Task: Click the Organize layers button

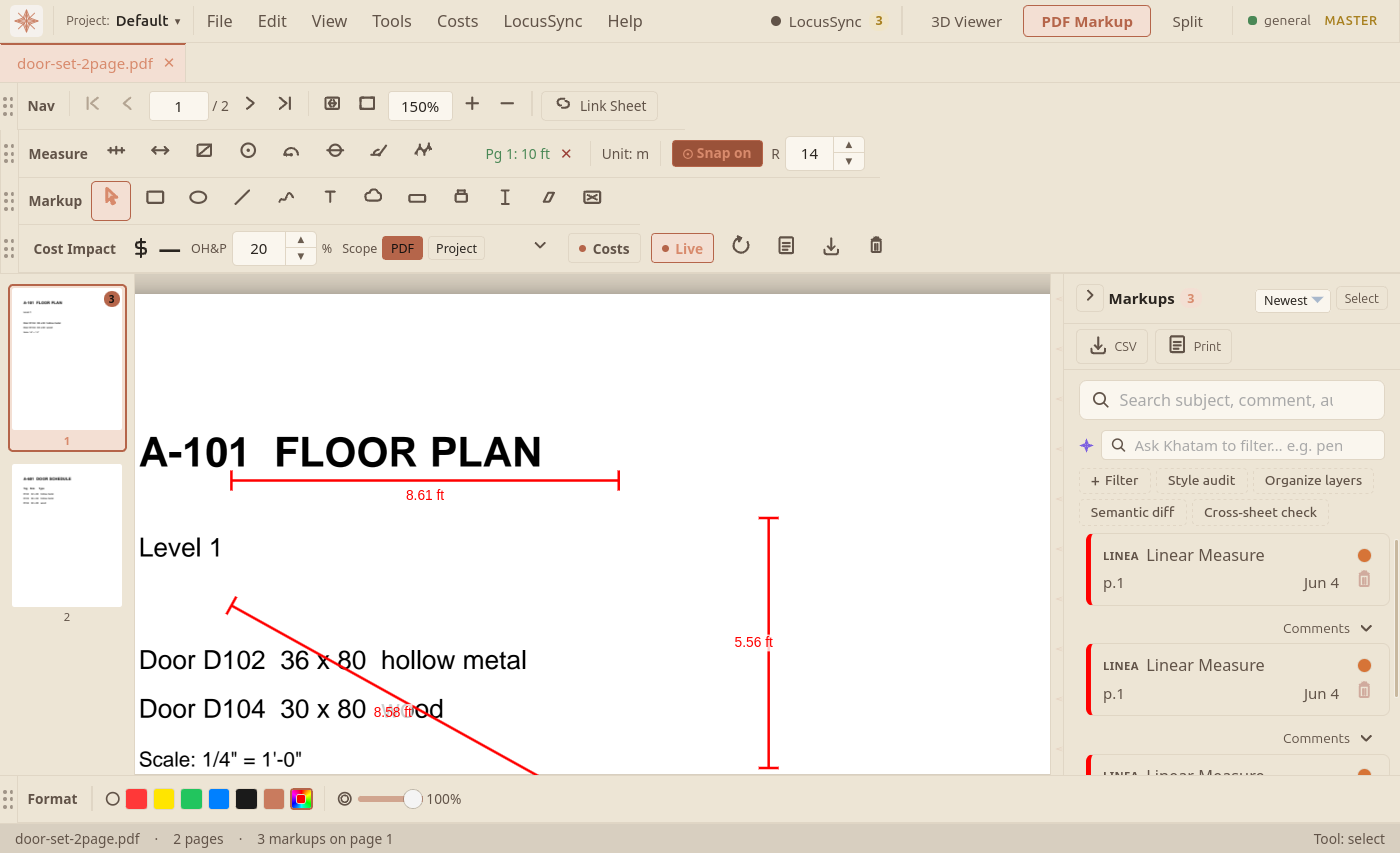Action: (1313, 480)
